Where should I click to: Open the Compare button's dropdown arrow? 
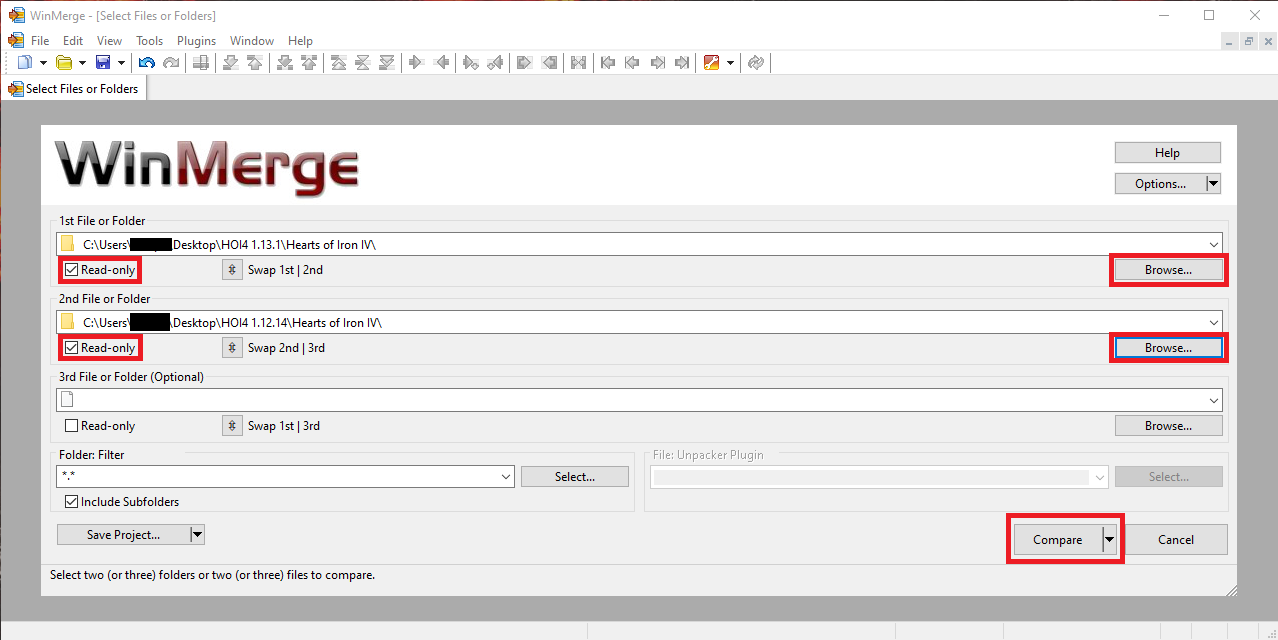(1109, 540)
